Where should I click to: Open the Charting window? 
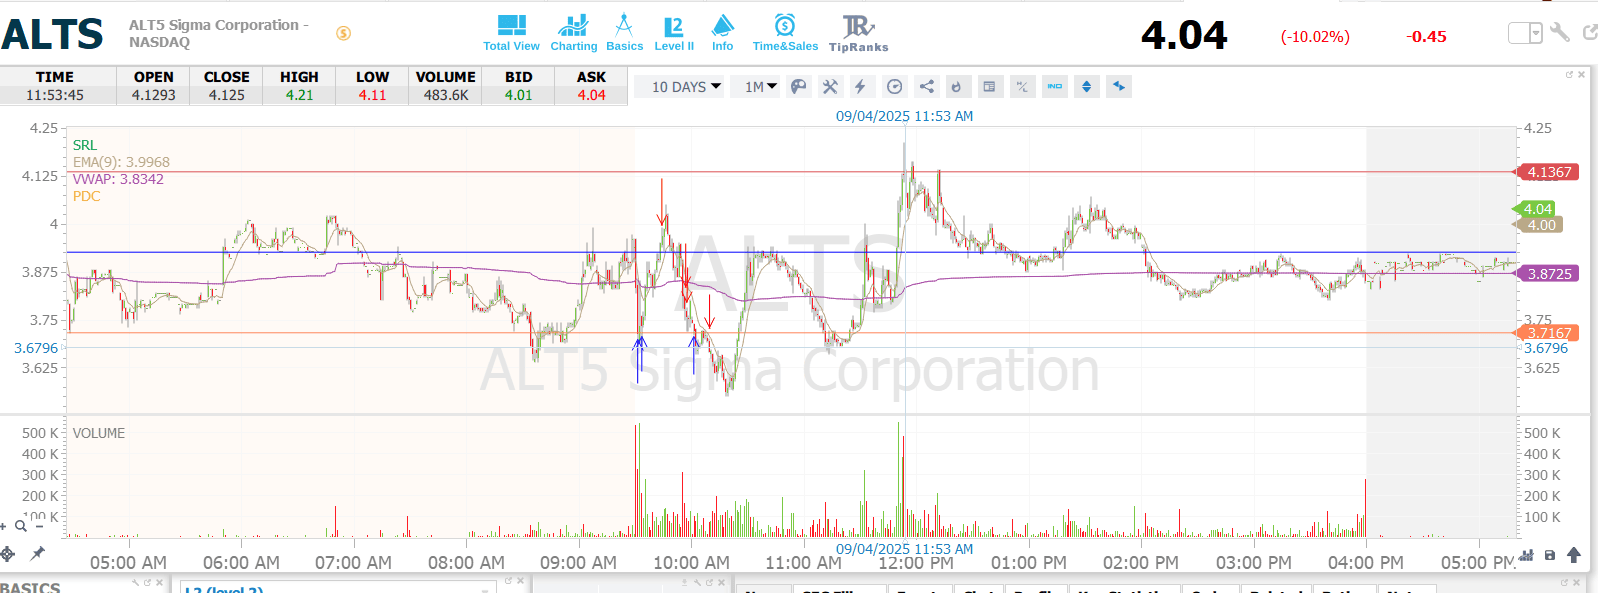coord(573,33)
